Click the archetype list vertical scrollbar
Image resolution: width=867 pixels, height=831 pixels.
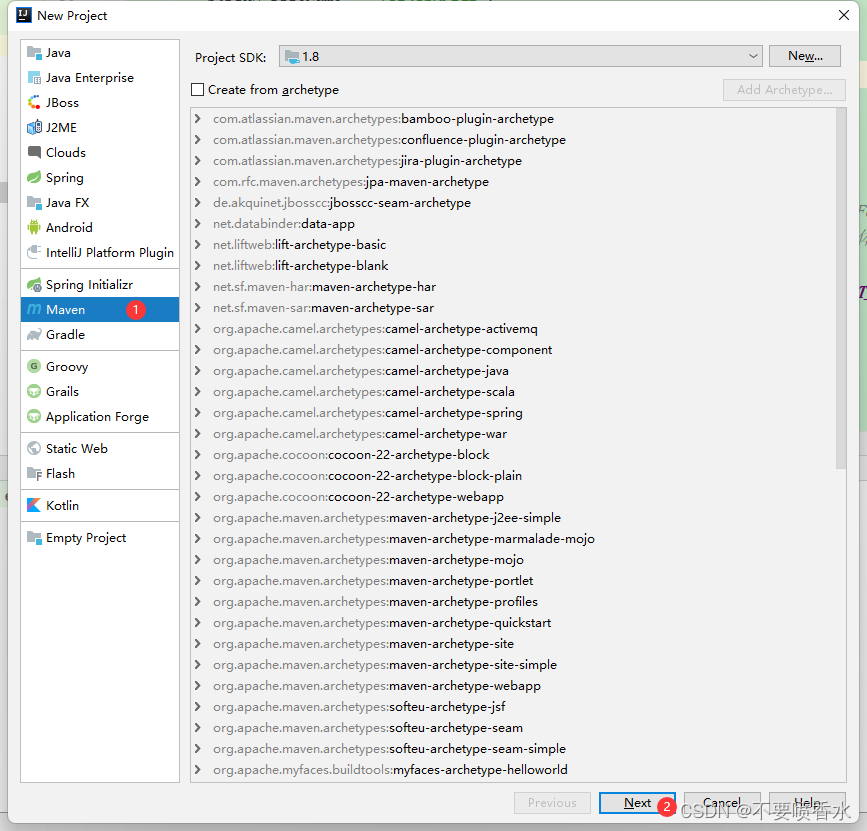tap(841, 289)
